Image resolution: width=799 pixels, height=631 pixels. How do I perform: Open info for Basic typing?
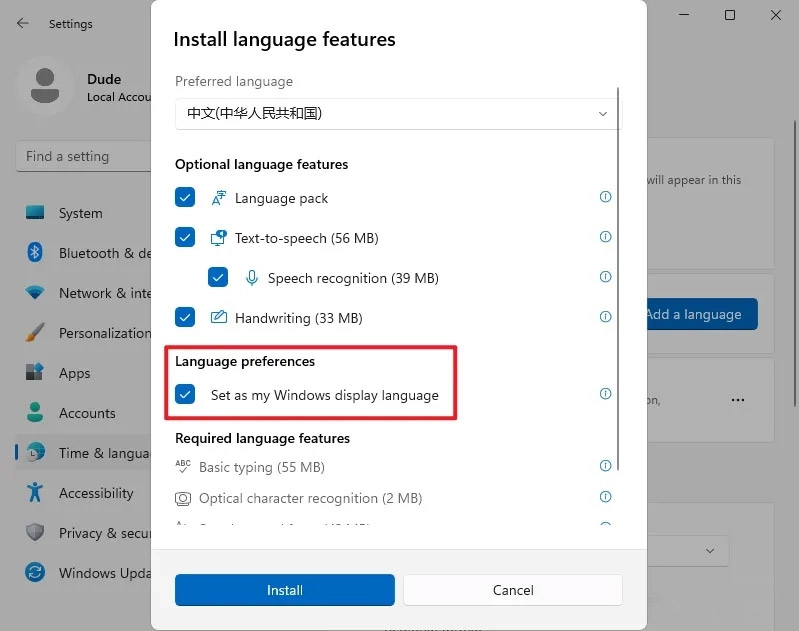click(x=605, y=466)
